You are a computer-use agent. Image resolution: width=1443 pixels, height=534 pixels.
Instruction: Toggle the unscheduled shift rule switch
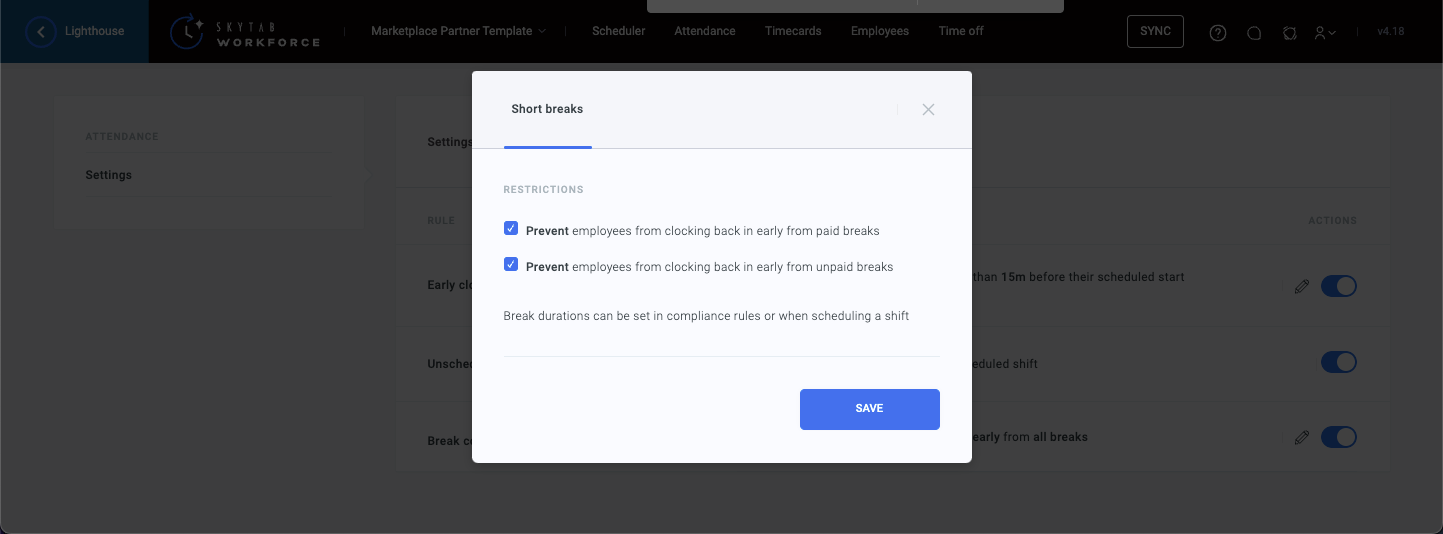coord(1338,362)
